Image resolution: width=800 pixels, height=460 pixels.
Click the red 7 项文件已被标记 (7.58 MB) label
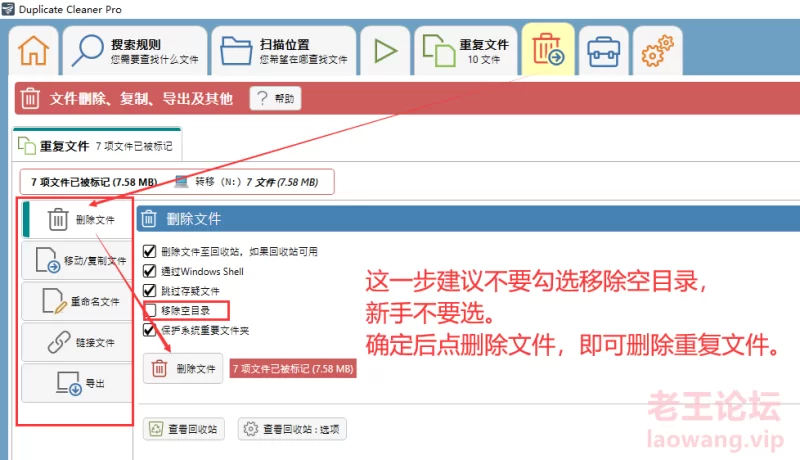pyautogui.click(x=293, y=368)
